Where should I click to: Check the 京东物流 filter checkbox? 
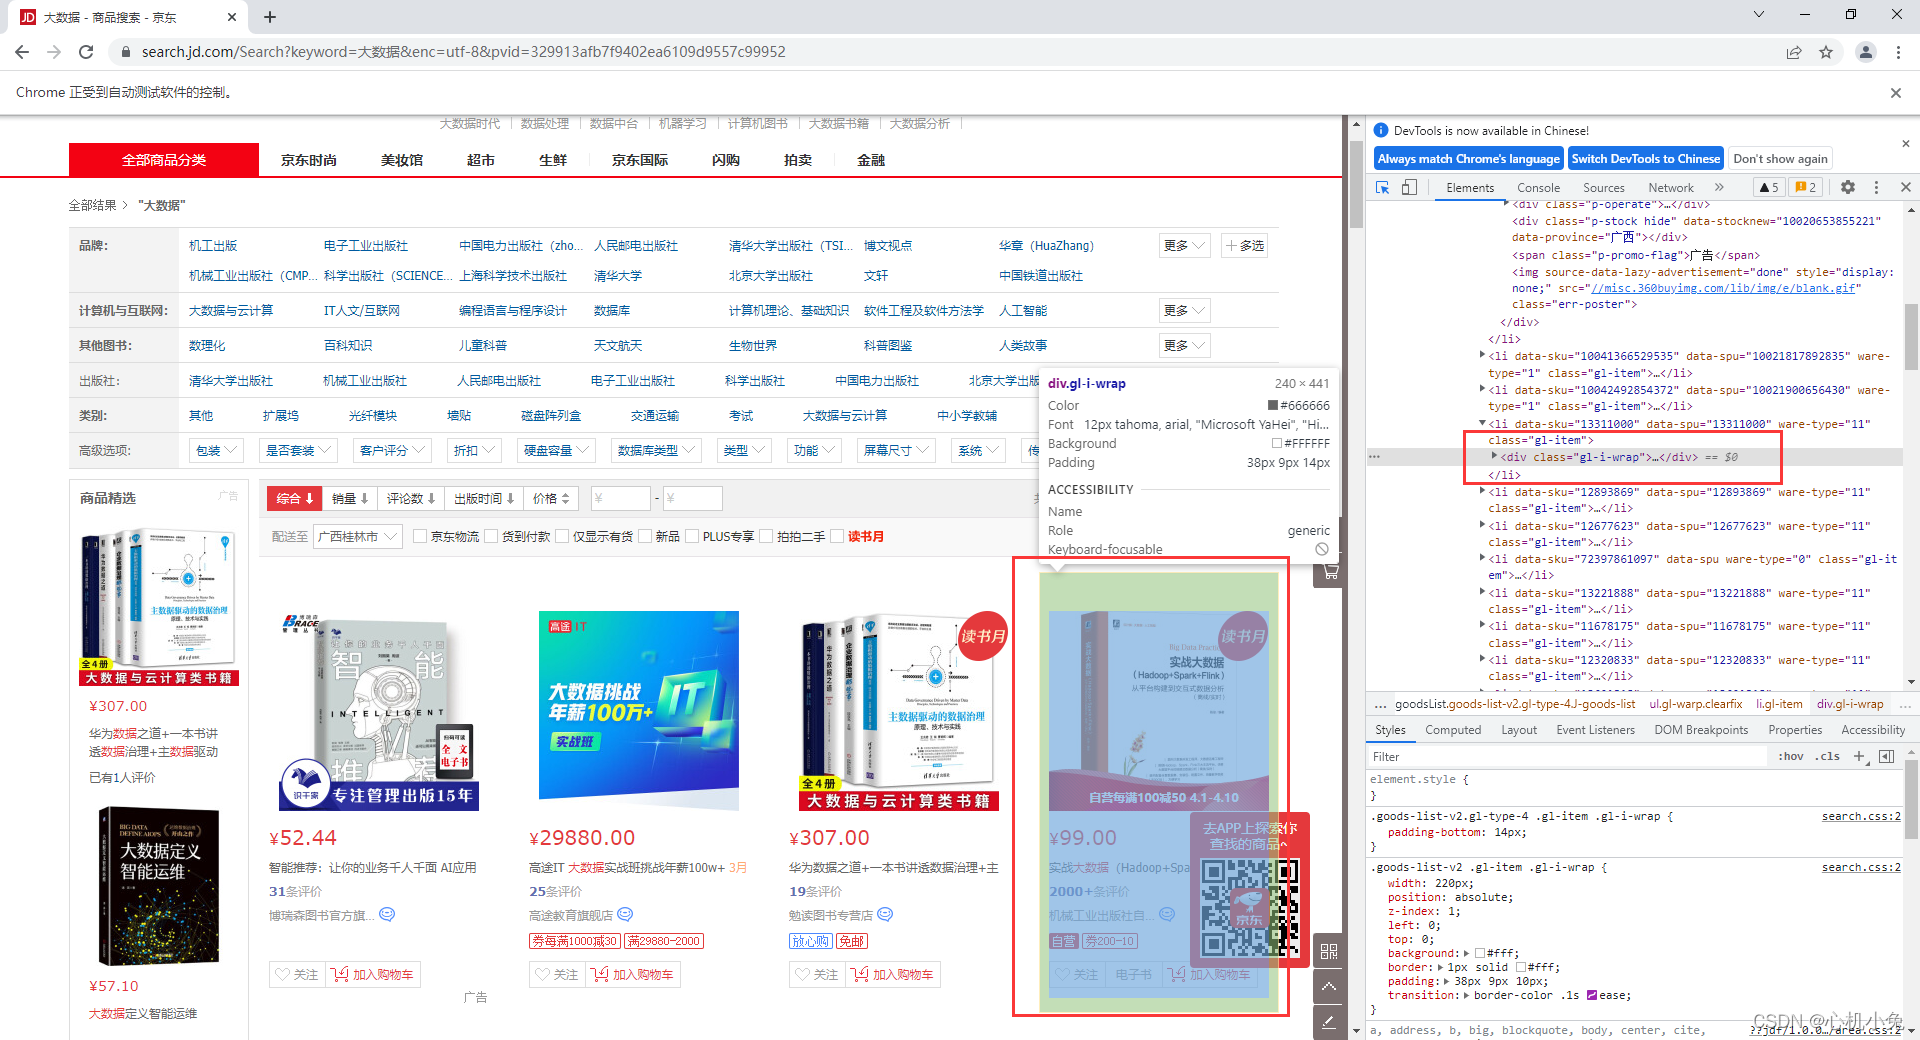point(420,536)
